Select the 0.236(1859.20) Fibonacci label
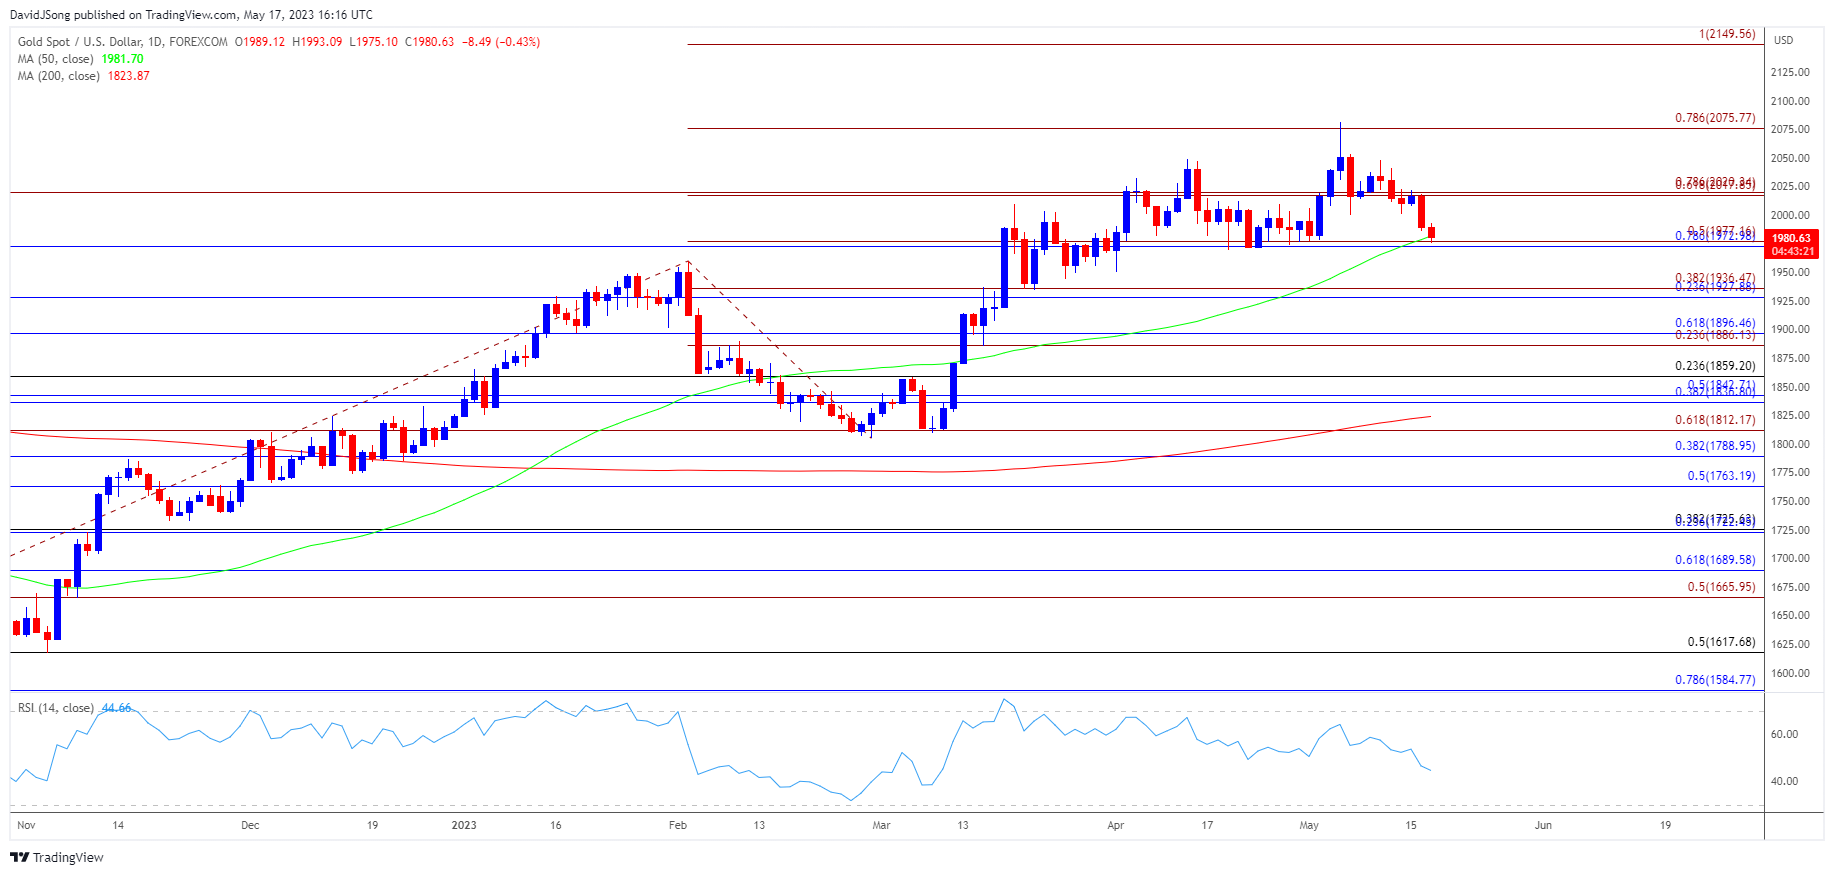 pos(1714,366)
